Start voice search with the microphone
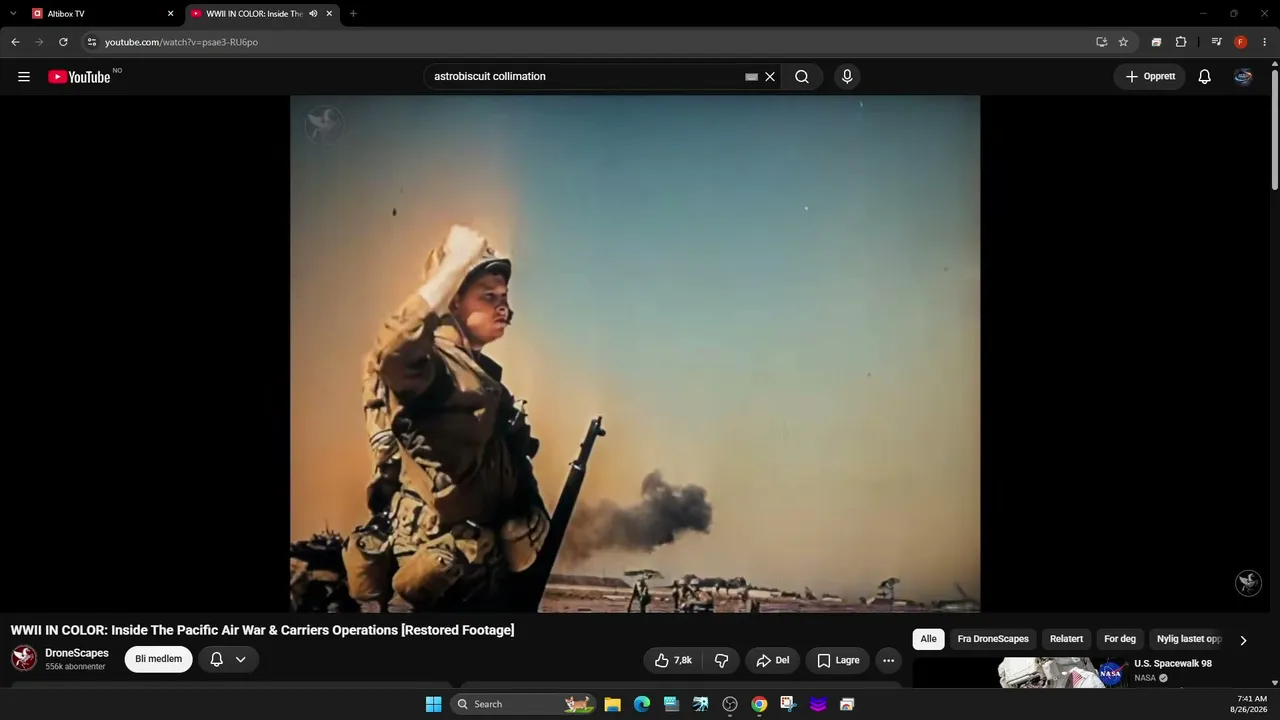 (x=847, y=77)
